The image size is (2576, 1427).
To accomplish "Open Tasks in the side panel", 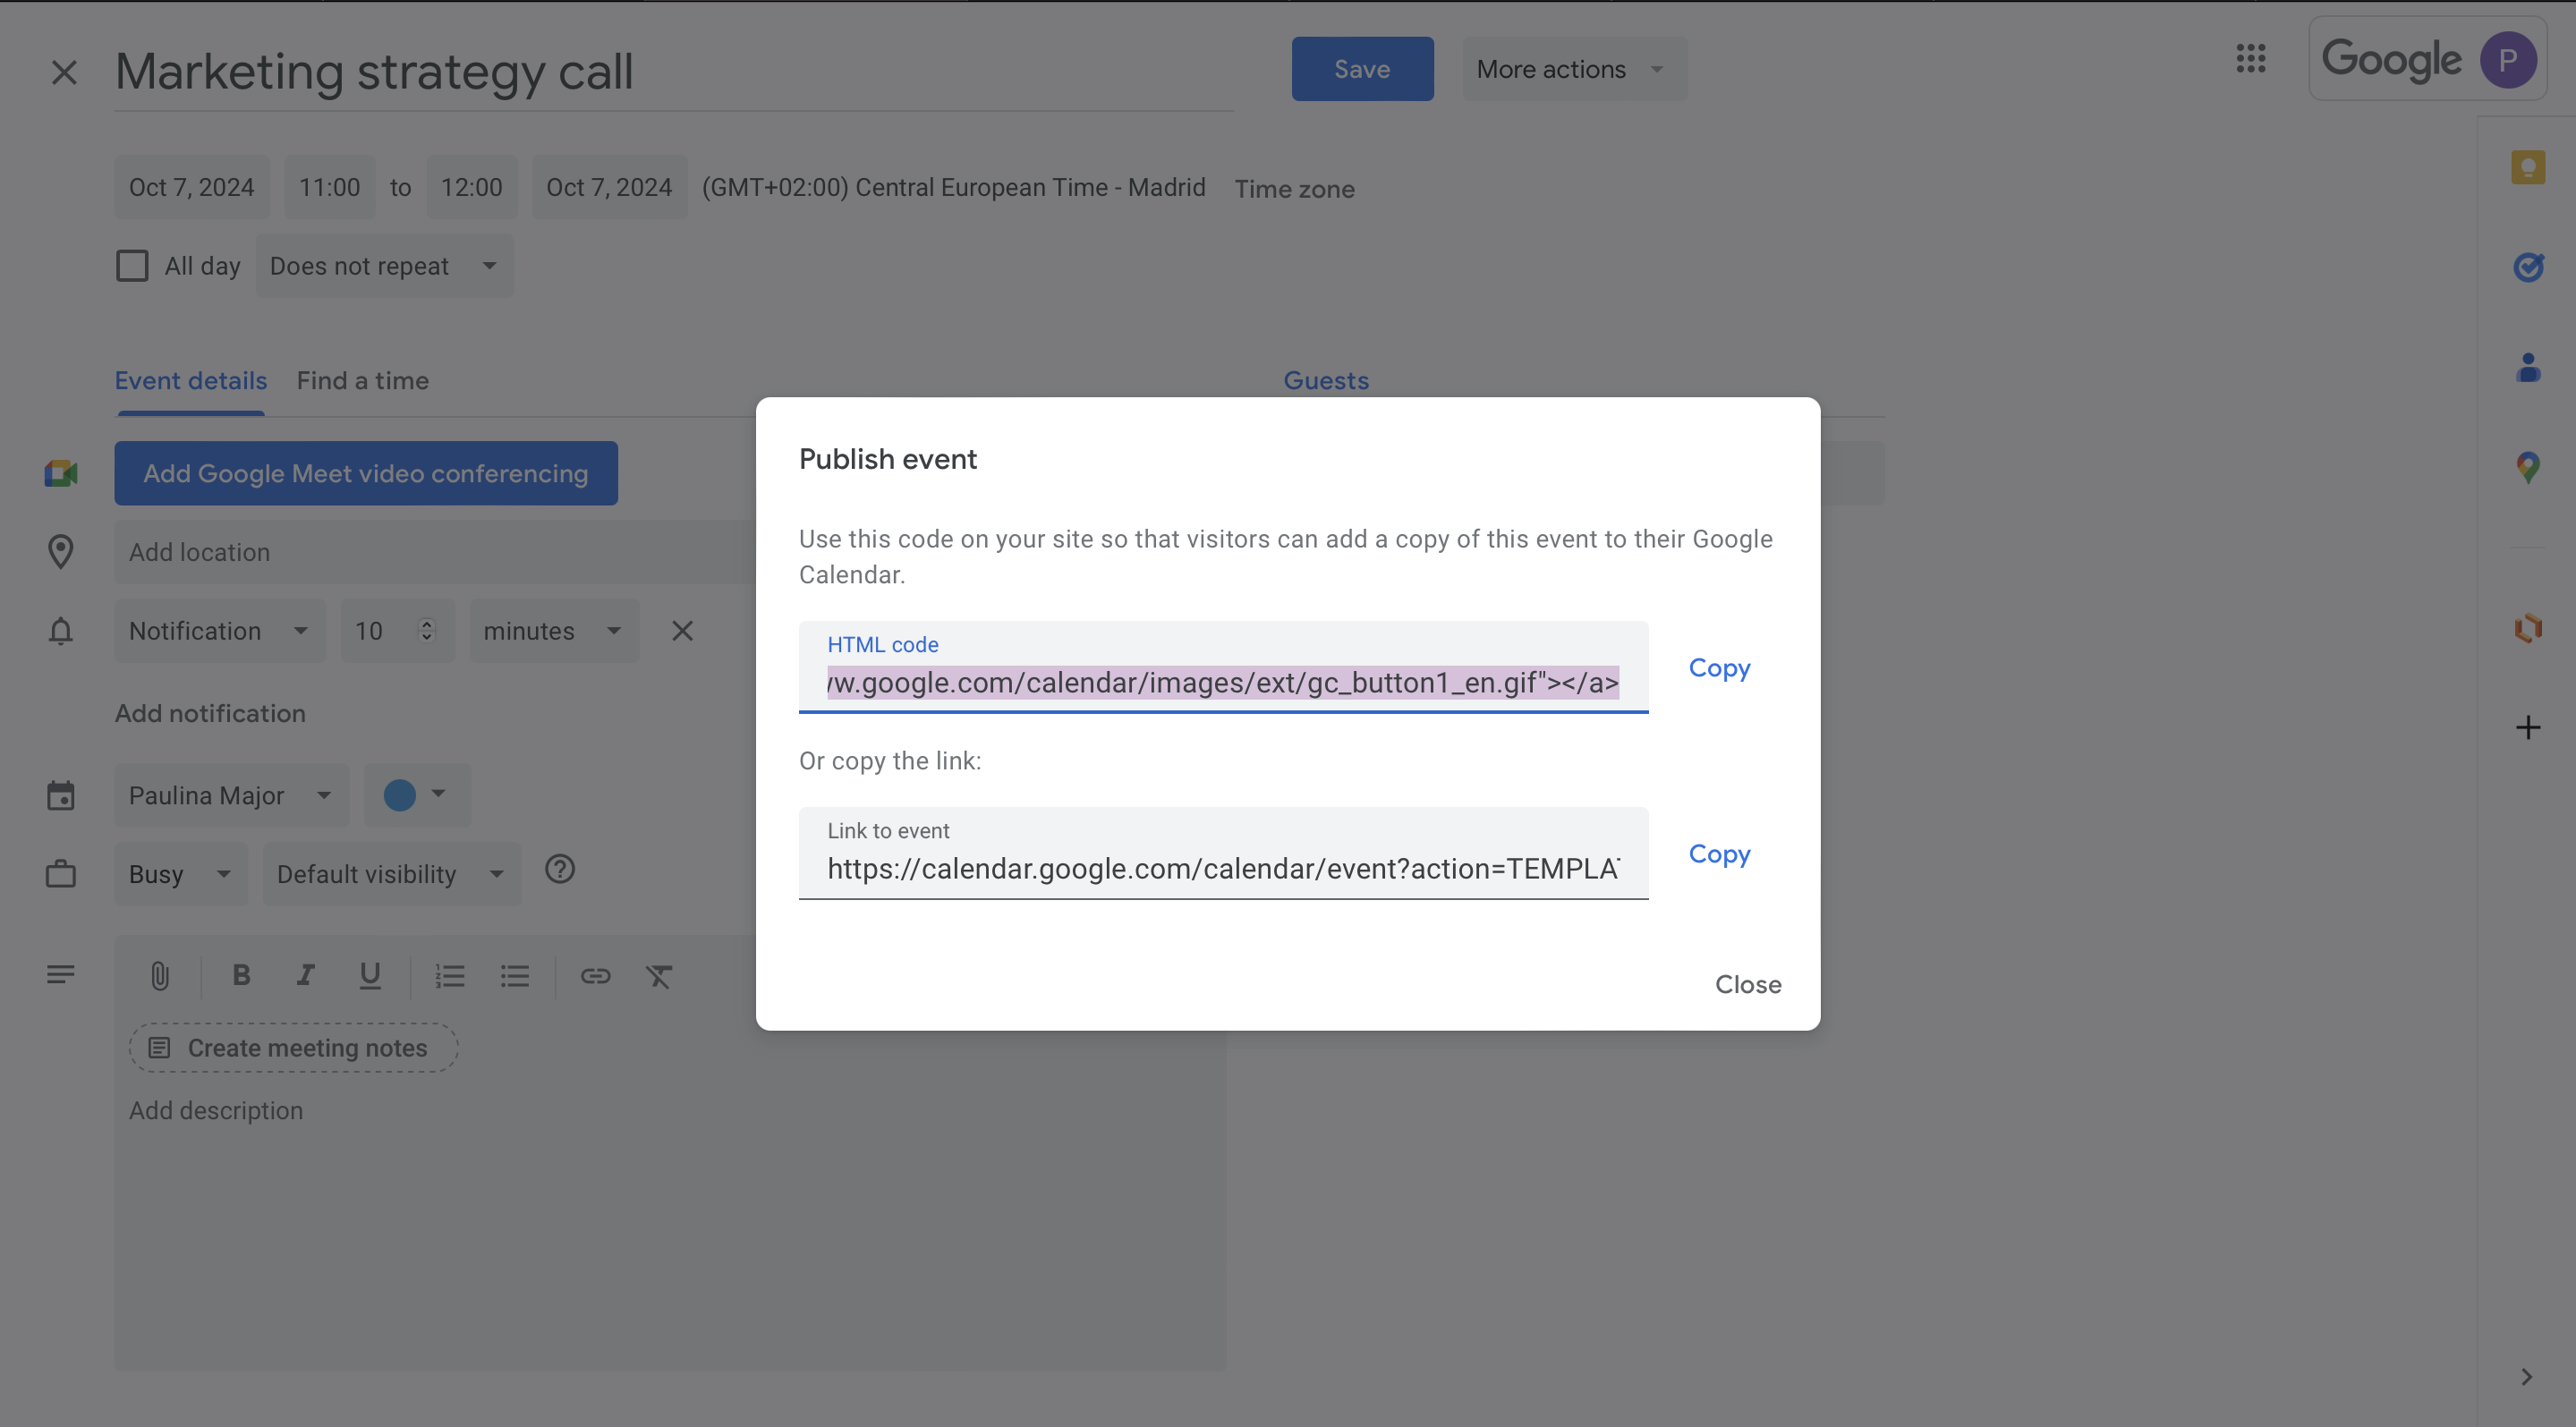I will click(2529, 267).
